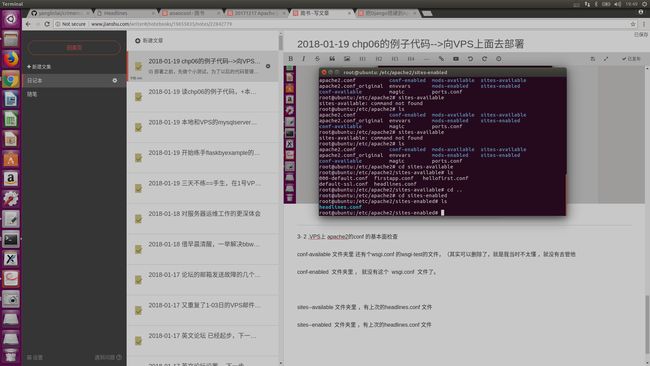Open note 对服务器运维工作的更深体会
This screenshot has width=650, height=366.
203,219
